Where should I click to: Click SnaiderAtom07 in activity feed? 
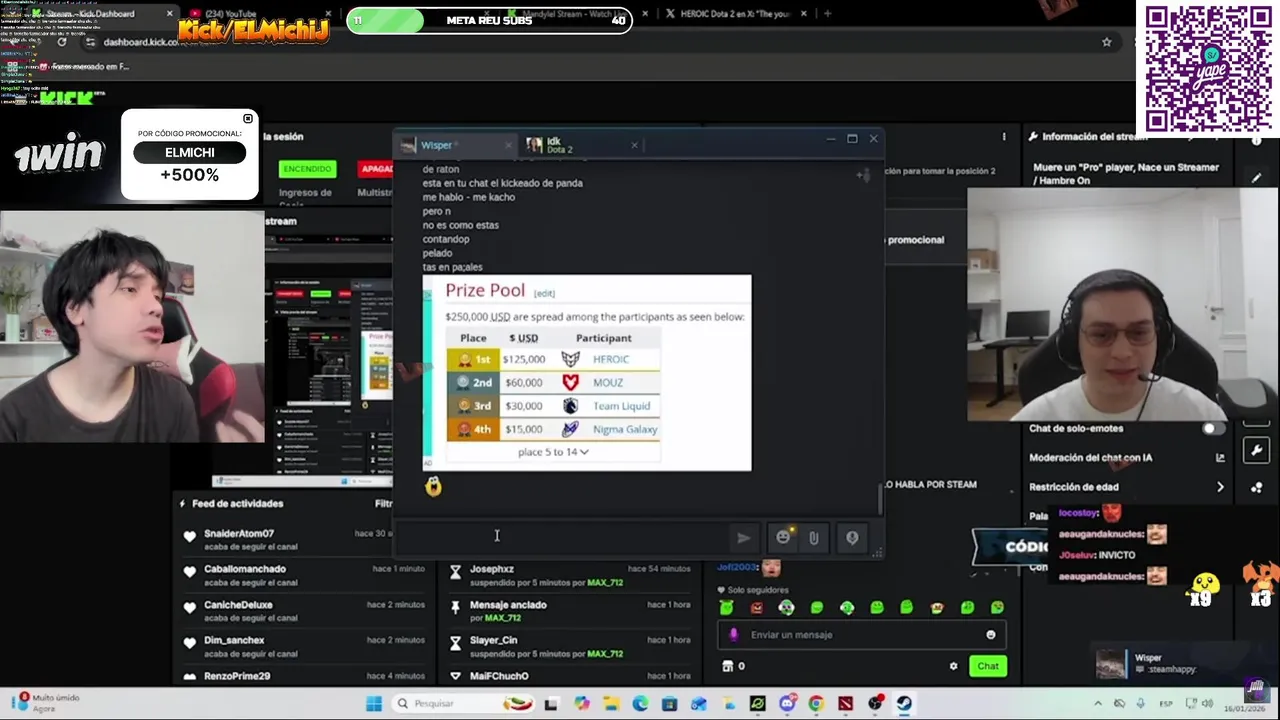tap(238, 534)
